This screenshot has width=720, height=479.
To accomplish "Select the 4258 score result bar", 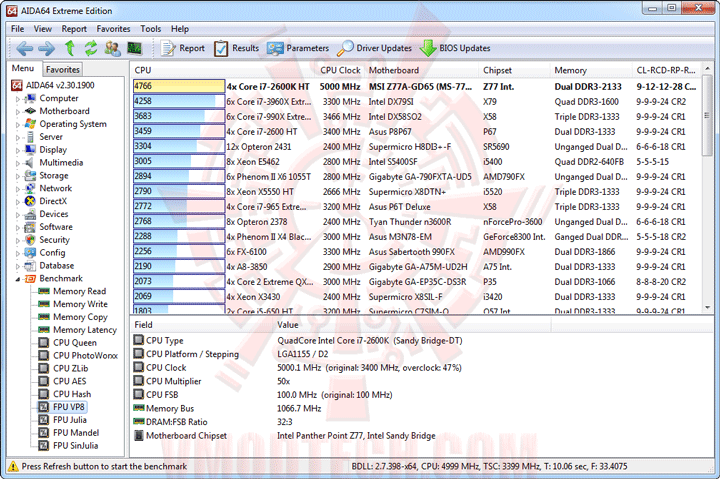I will [179, 101].
